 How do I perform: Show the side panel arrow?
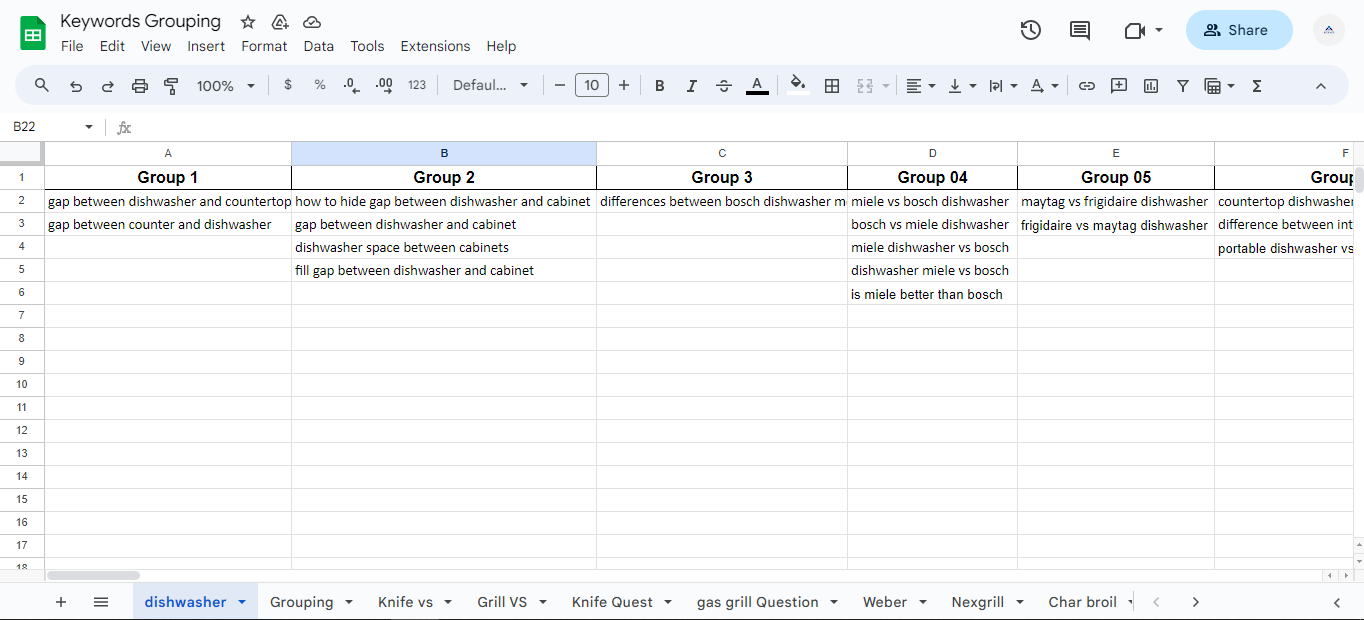[1337, 602]
